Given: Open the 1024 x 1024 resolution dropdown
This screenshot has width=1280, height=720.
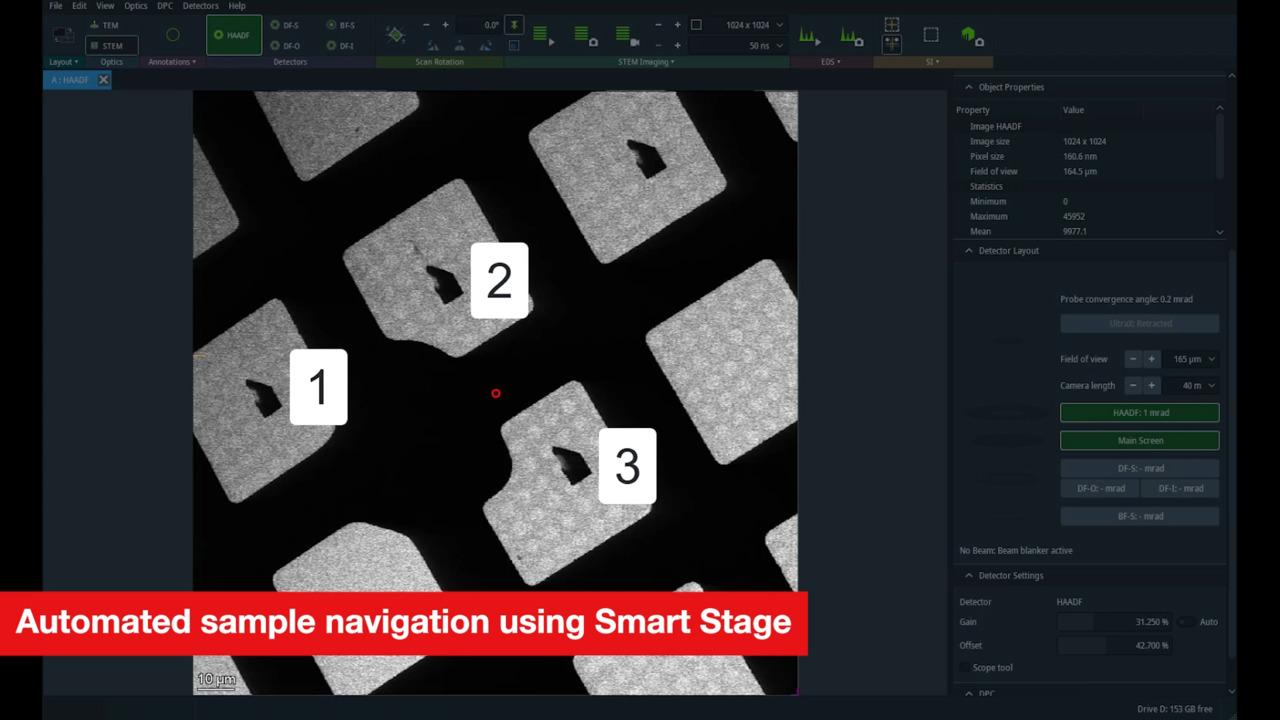Looking at the screenshot, I should click(755, 25).
